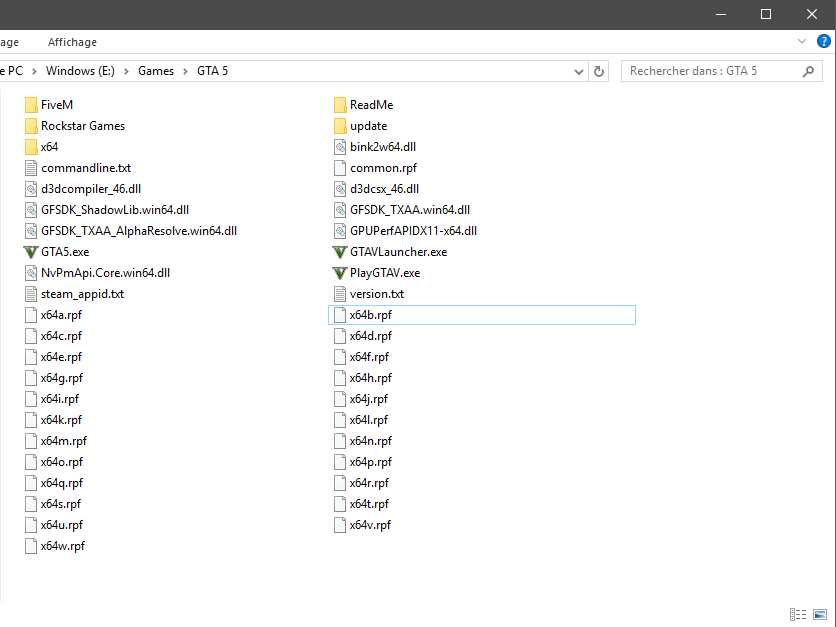This screenshot has height=627, width=836.
Task: Click the NvPmApi.Core.win64.dll file icon
Action: pos(31,273)
